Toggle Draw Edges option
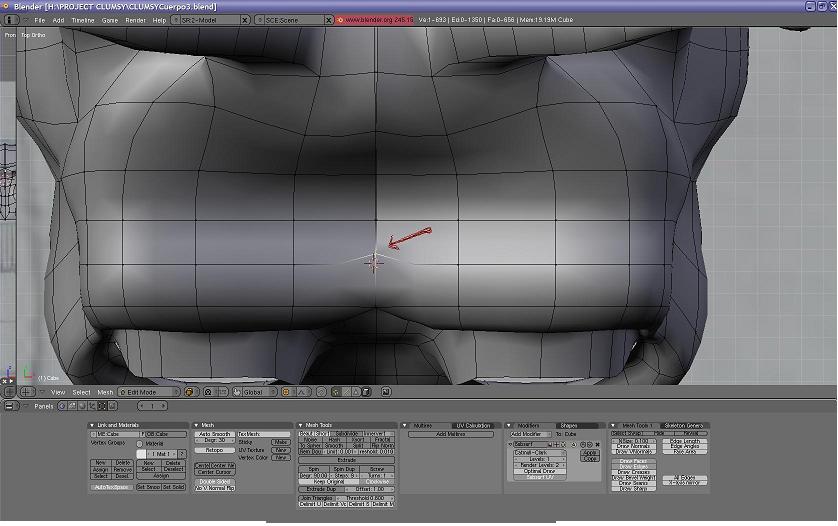 (634, 467)
